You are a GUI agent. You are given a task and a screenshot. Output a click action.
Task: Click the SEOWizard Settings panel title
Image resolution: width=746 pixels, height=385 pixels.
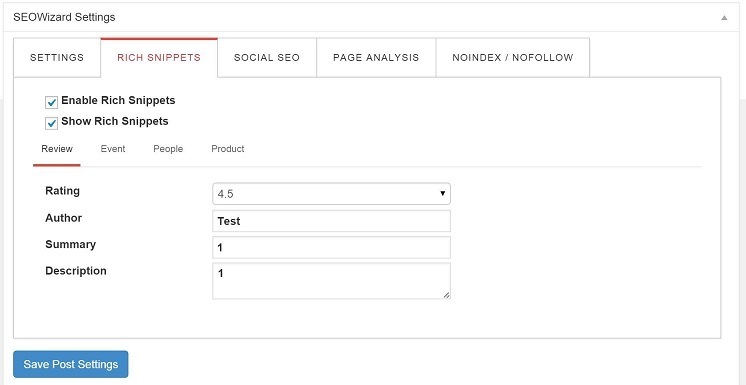(64, 17)
